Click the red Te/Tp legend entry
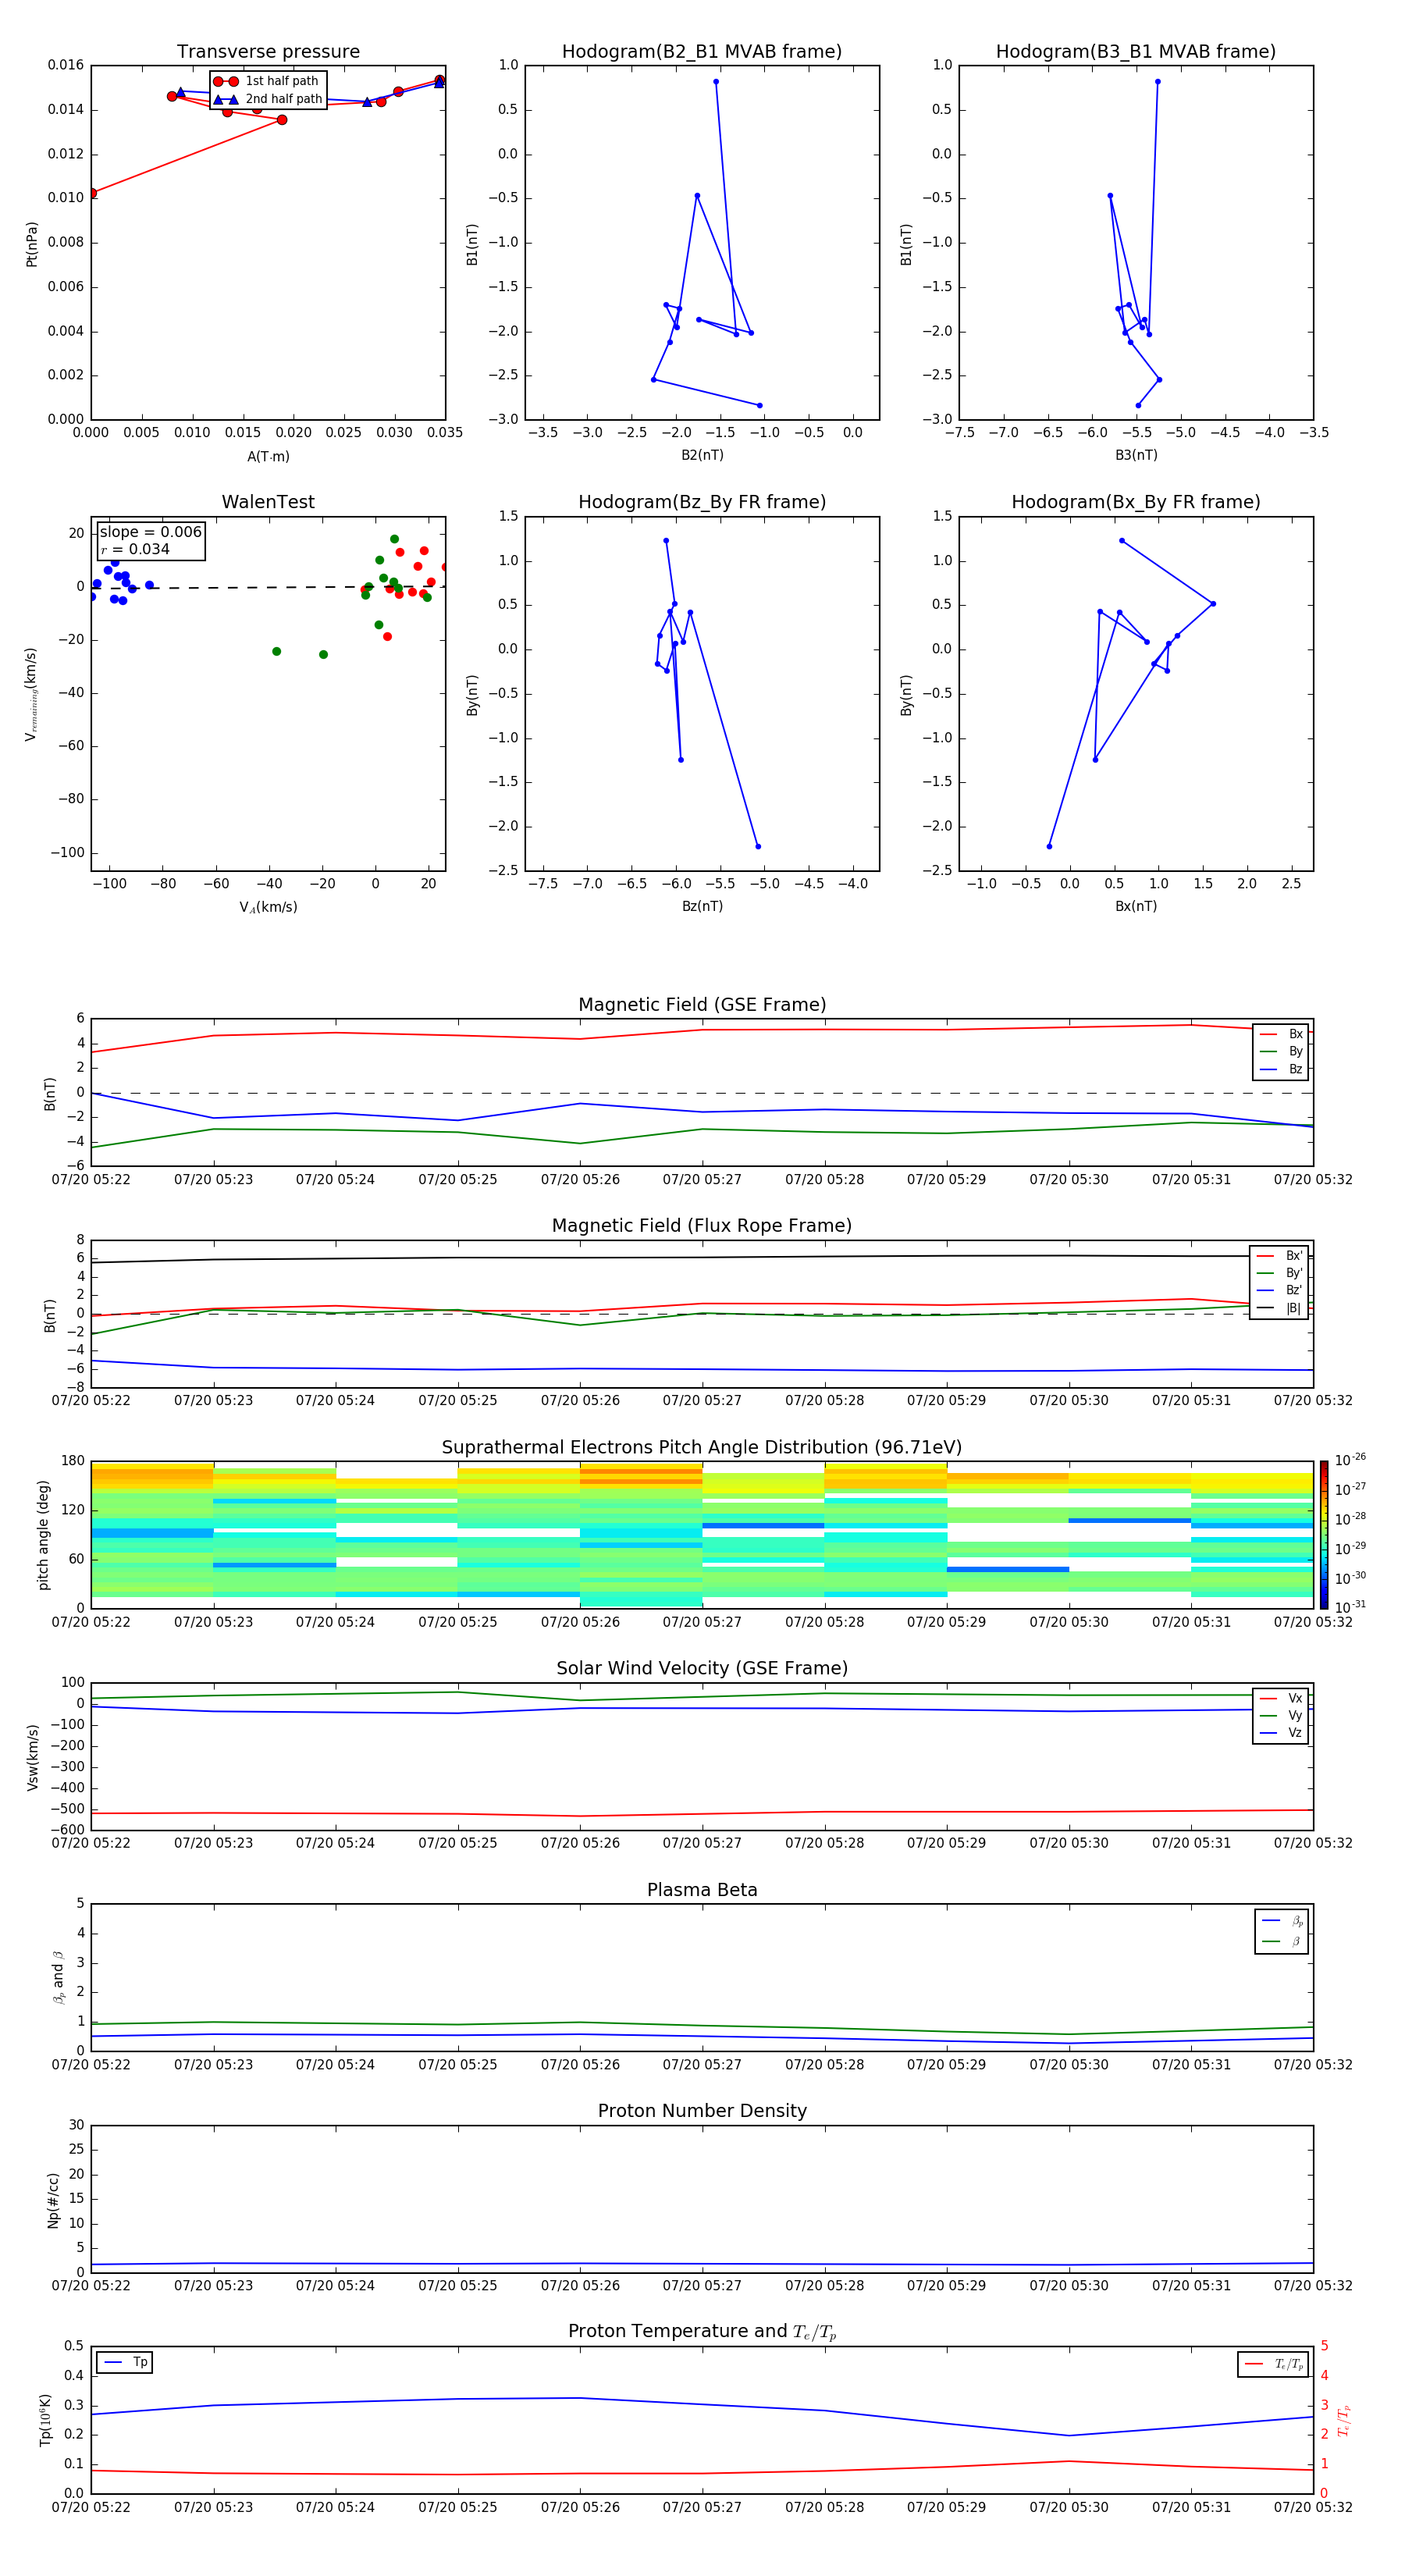 coord(1273,2364)
